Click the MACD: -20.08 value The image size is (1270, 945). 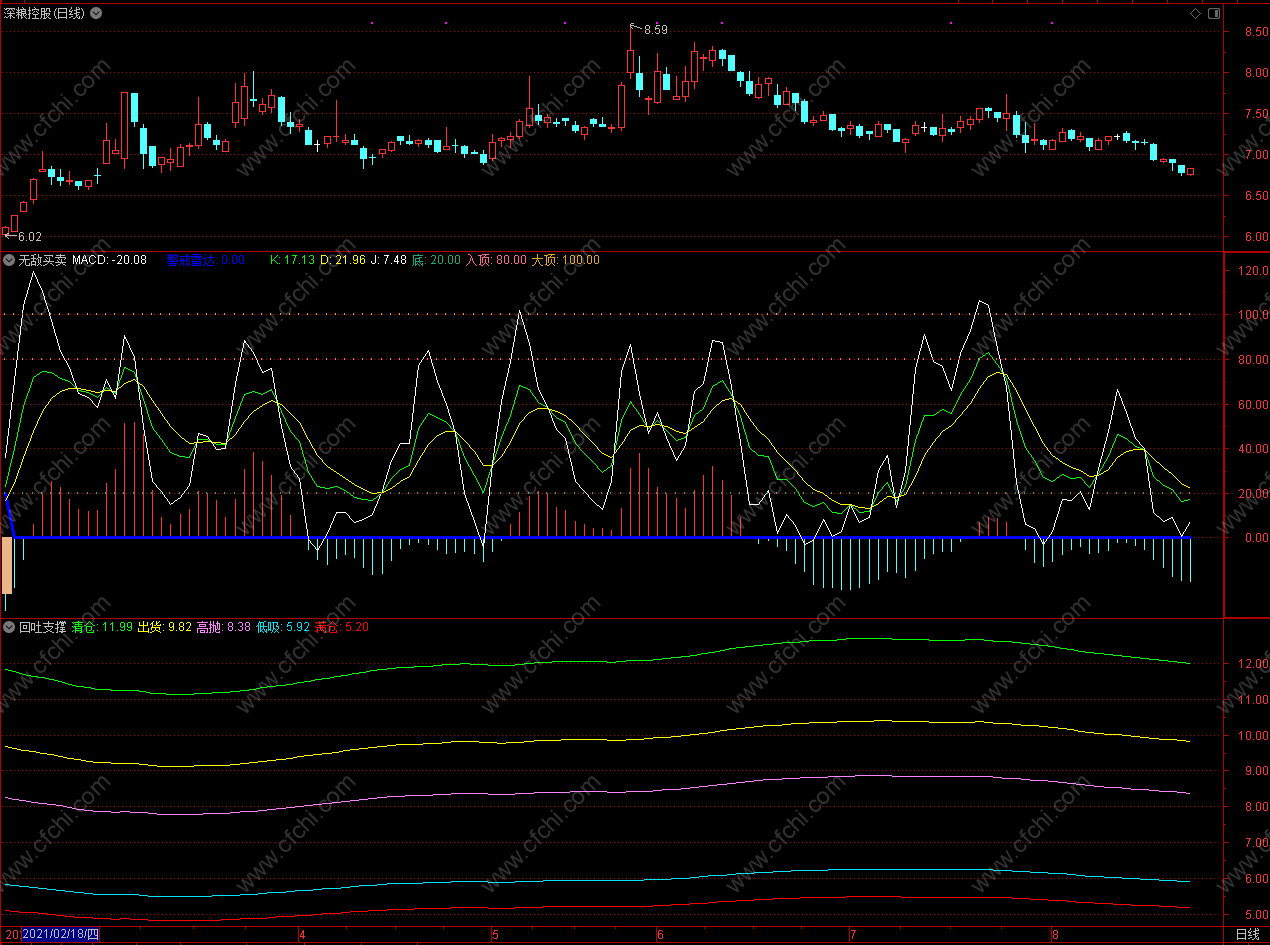[x=110, y=260]
